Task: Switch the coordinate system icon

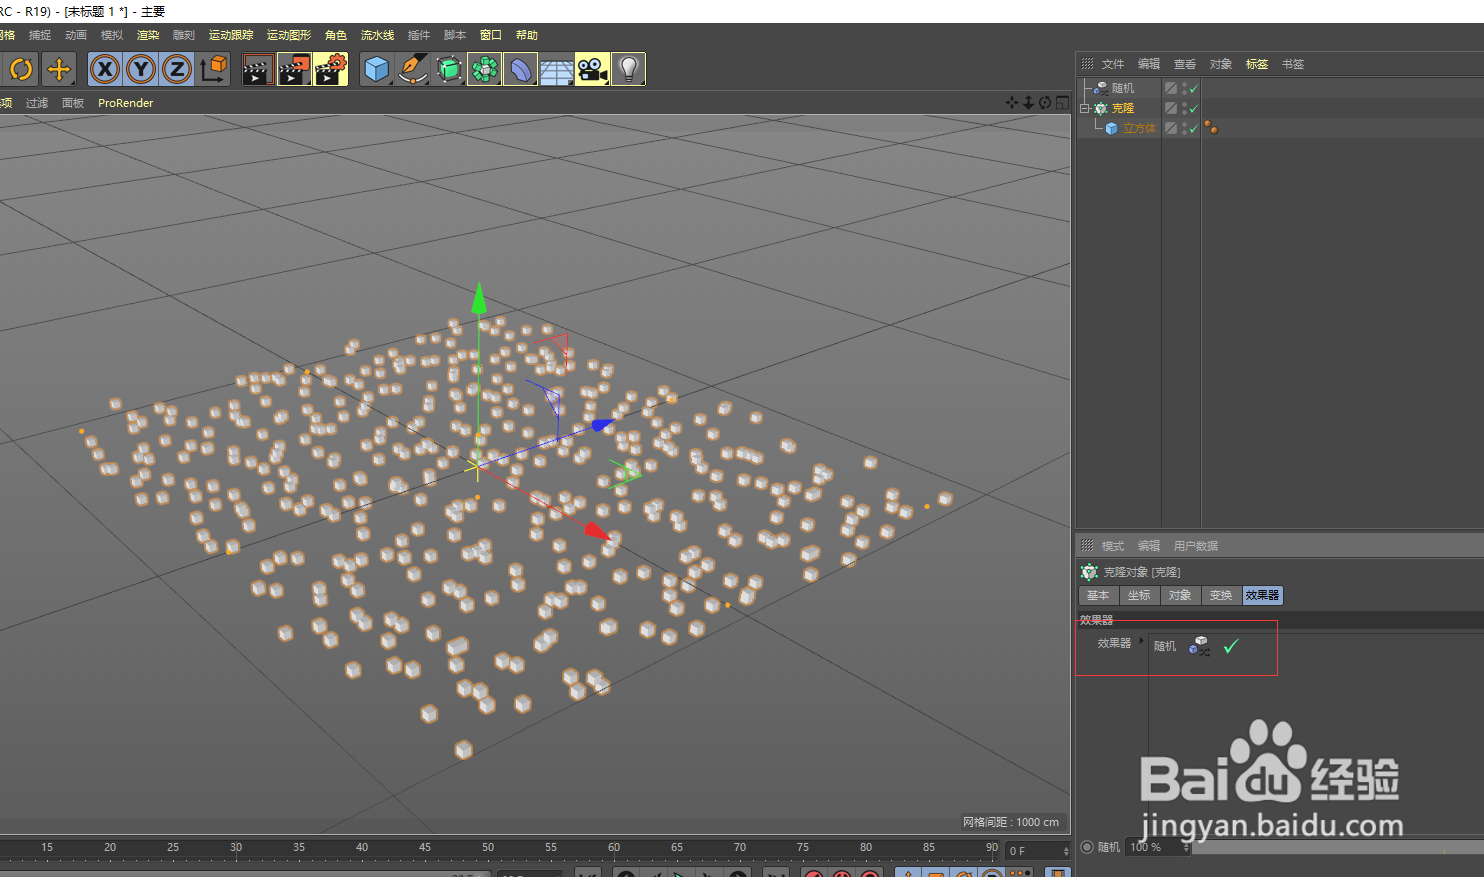Action: (214, 69)
